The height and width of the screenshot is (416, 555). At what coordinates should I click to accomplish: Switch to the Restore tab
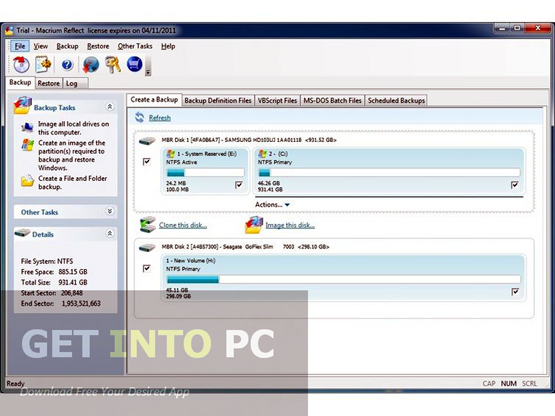click(48, 83)
